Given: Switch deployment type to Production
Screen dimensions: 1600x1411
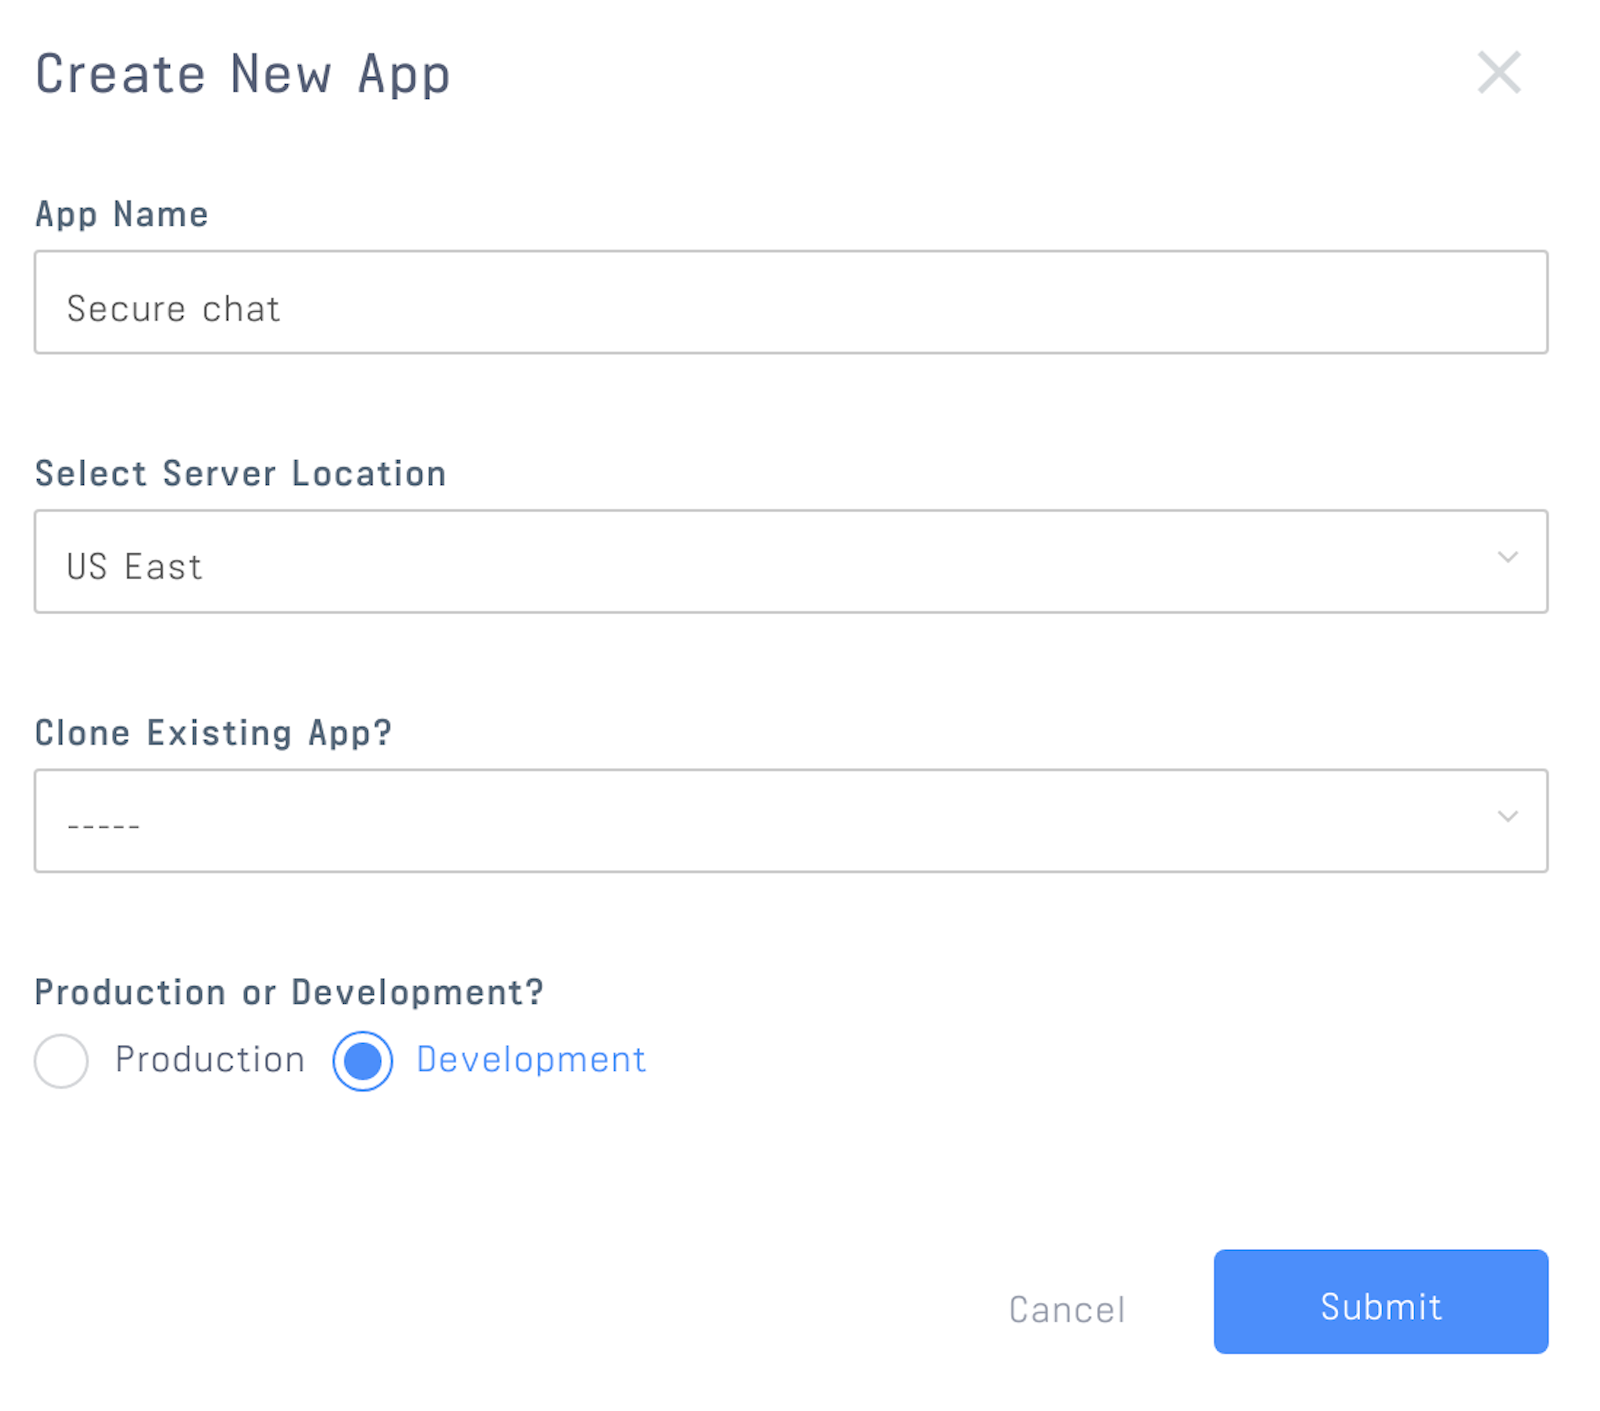Looking at the screenshot, I should (x=60, y=1062).
